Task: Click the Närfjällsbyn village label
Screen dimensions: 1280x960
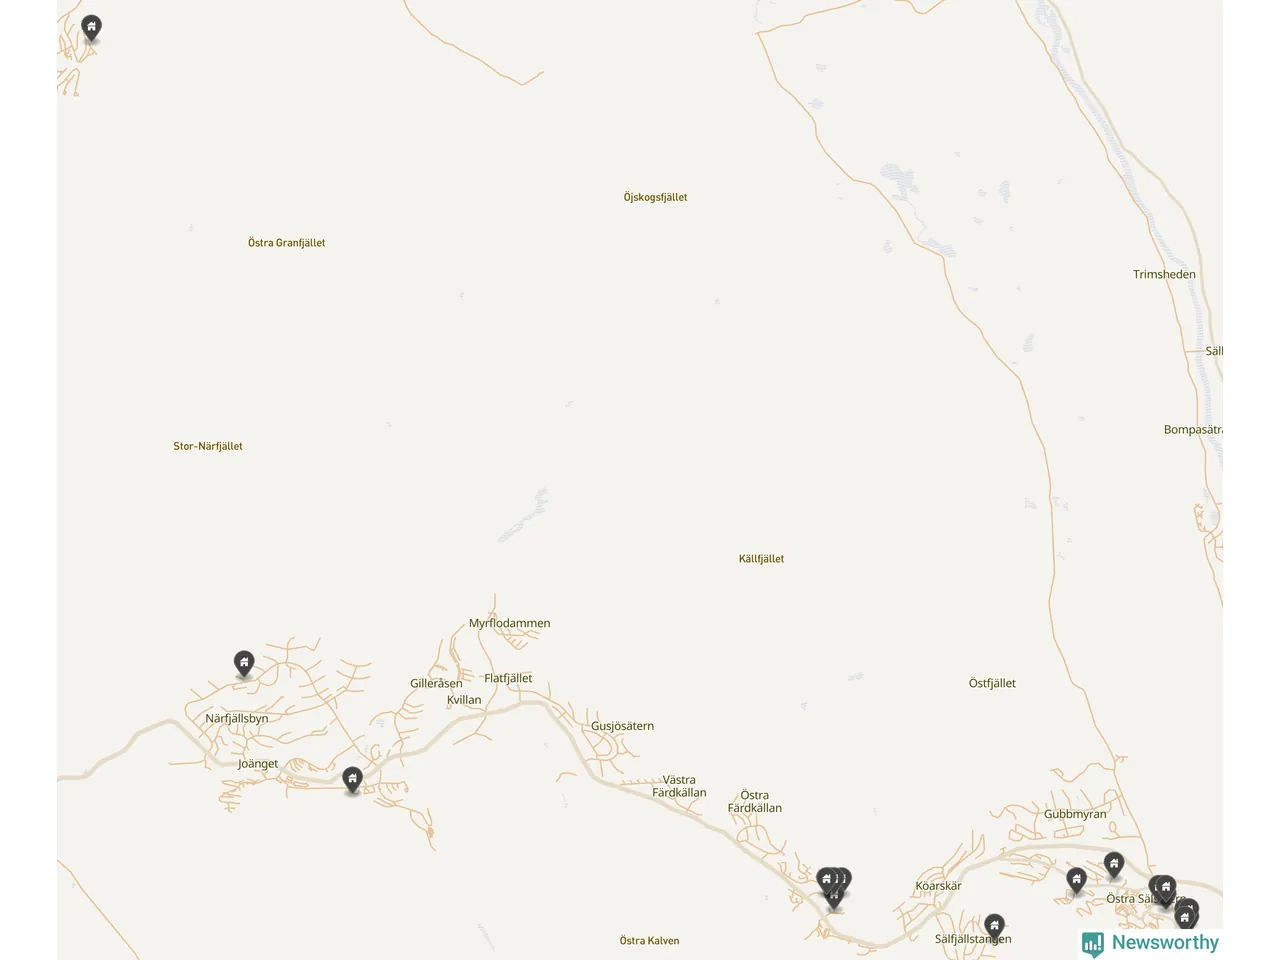Action: pos(237,718)
